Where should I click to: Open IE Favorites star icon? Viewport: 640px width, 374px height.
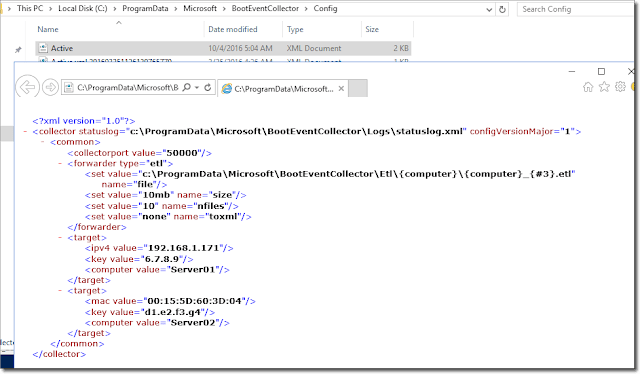pos(604,87)
